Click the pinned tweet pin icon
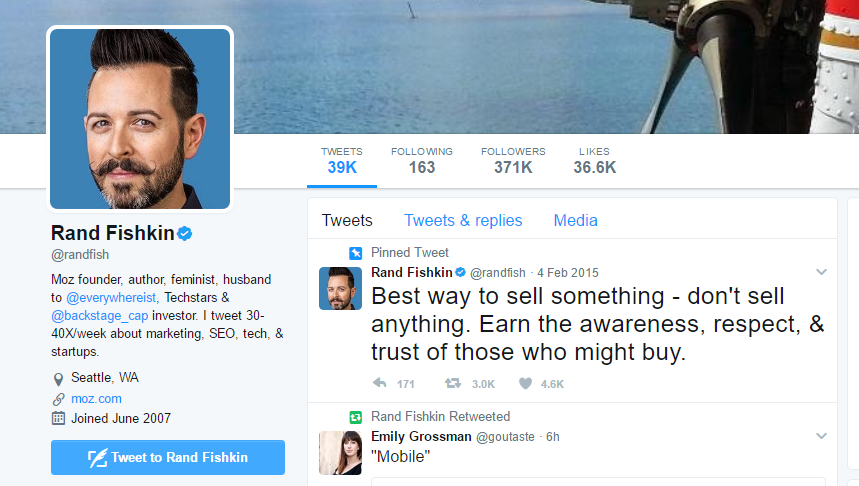 [354, 253]
